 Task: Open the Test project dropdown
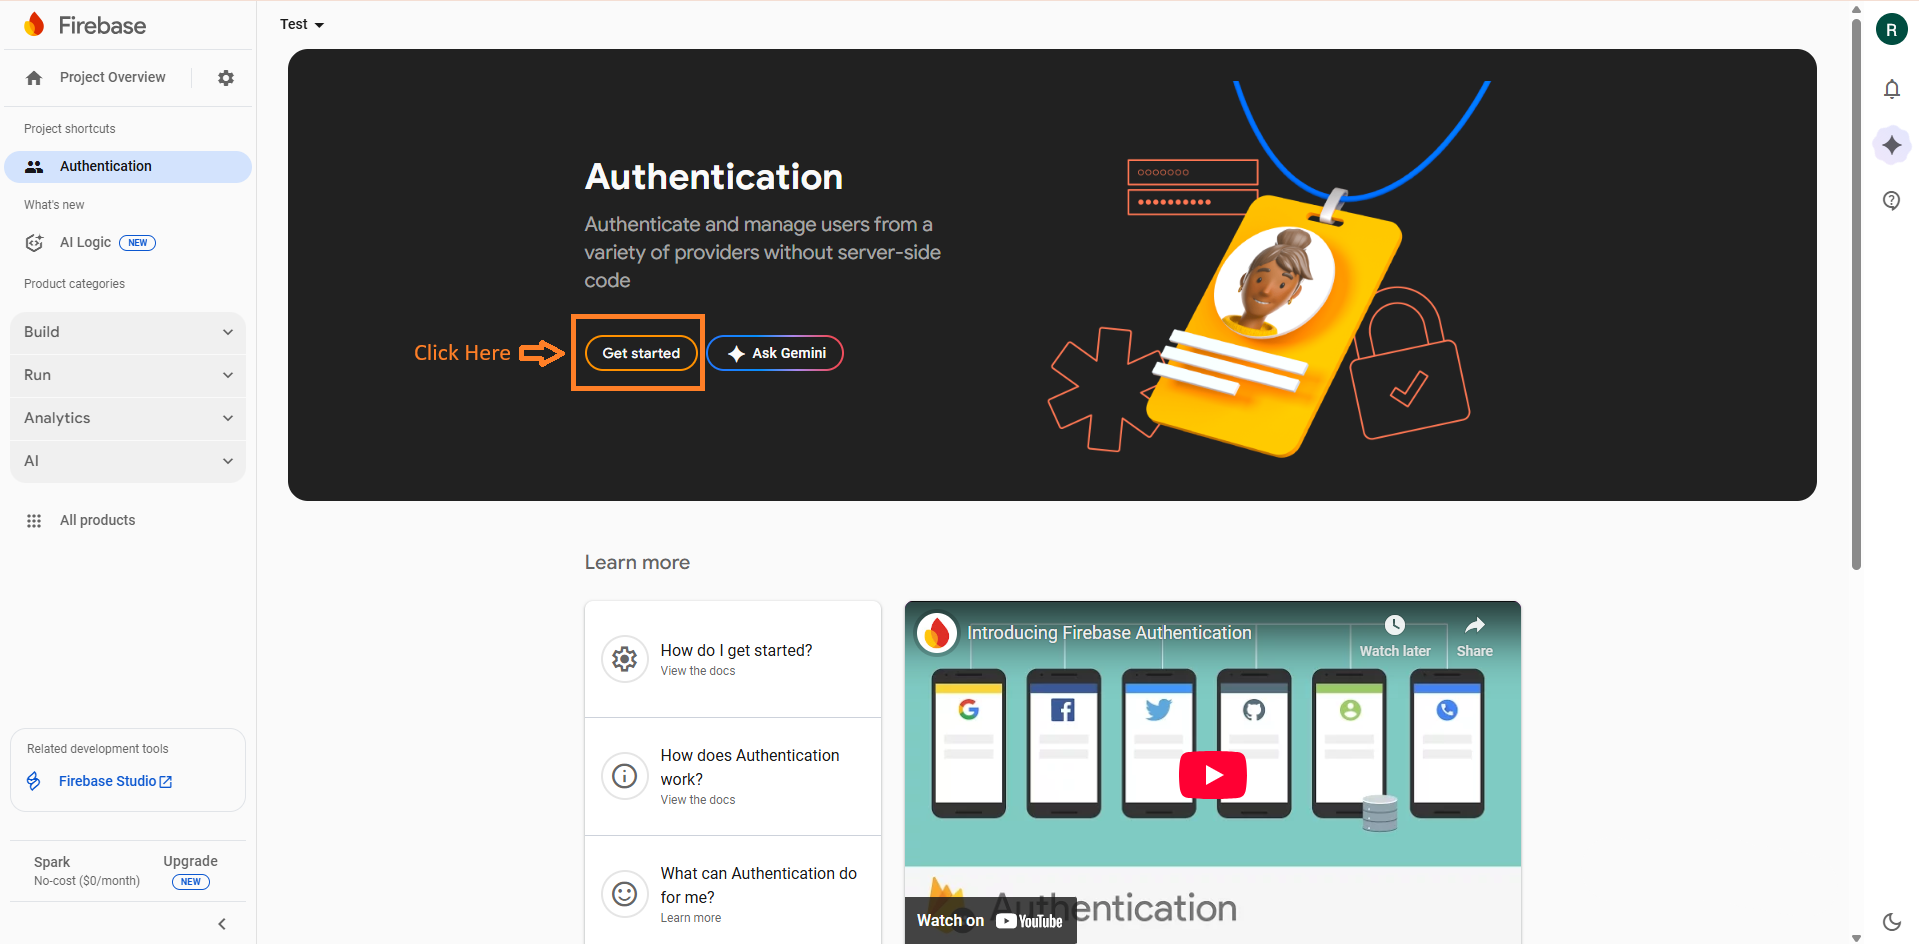tap(302, 25)
